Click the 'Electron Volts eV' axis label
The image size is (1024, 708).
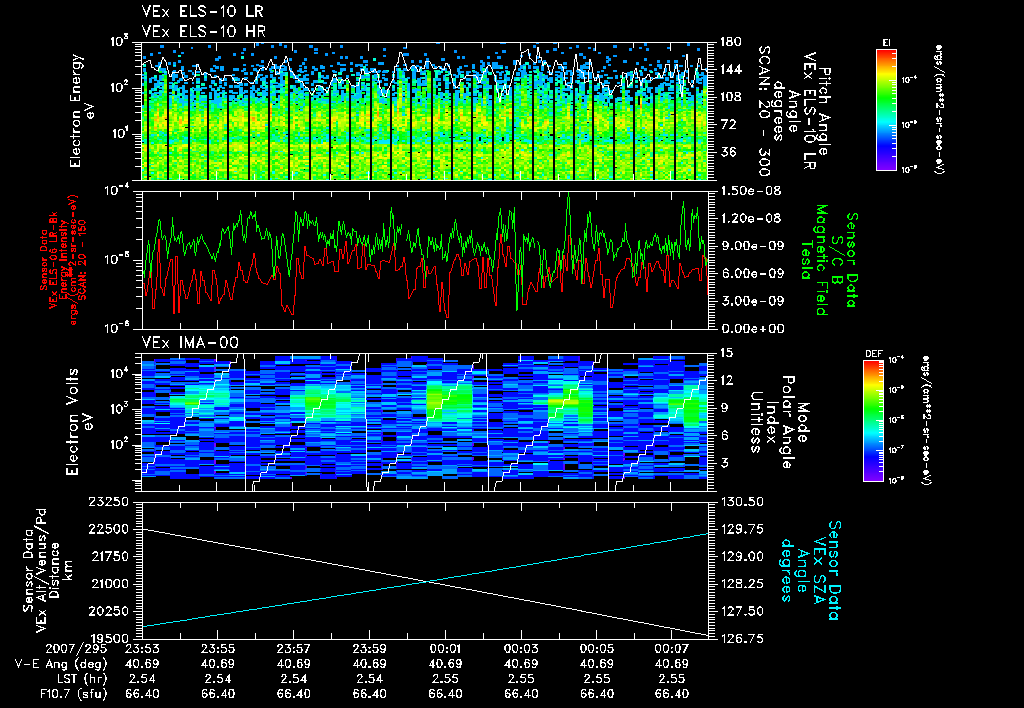(78, 422)
